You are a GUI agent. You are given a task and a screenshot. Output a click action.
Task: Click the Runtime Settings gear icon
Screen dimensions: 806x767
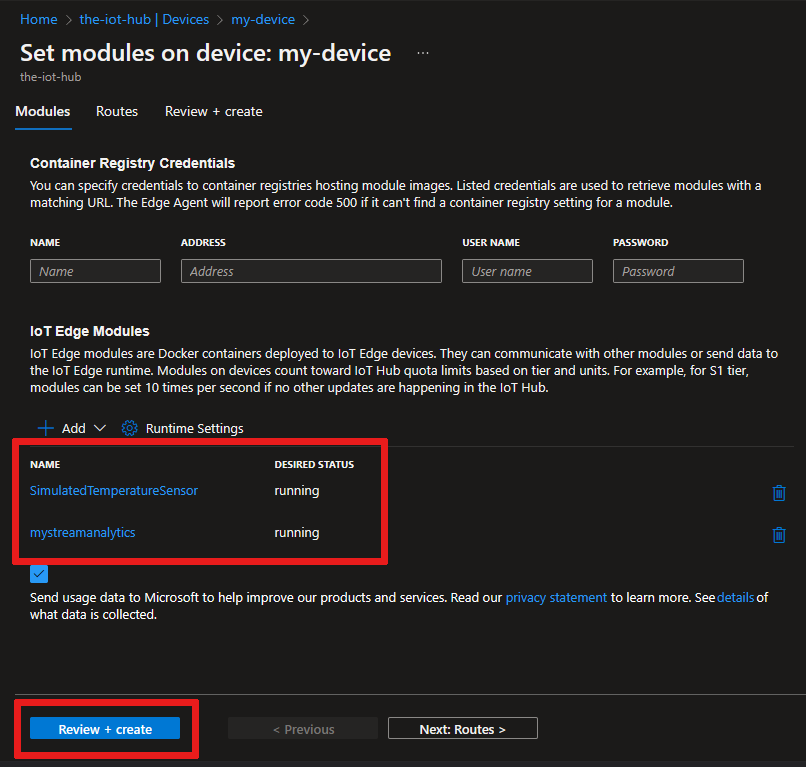tap(130, 428)
